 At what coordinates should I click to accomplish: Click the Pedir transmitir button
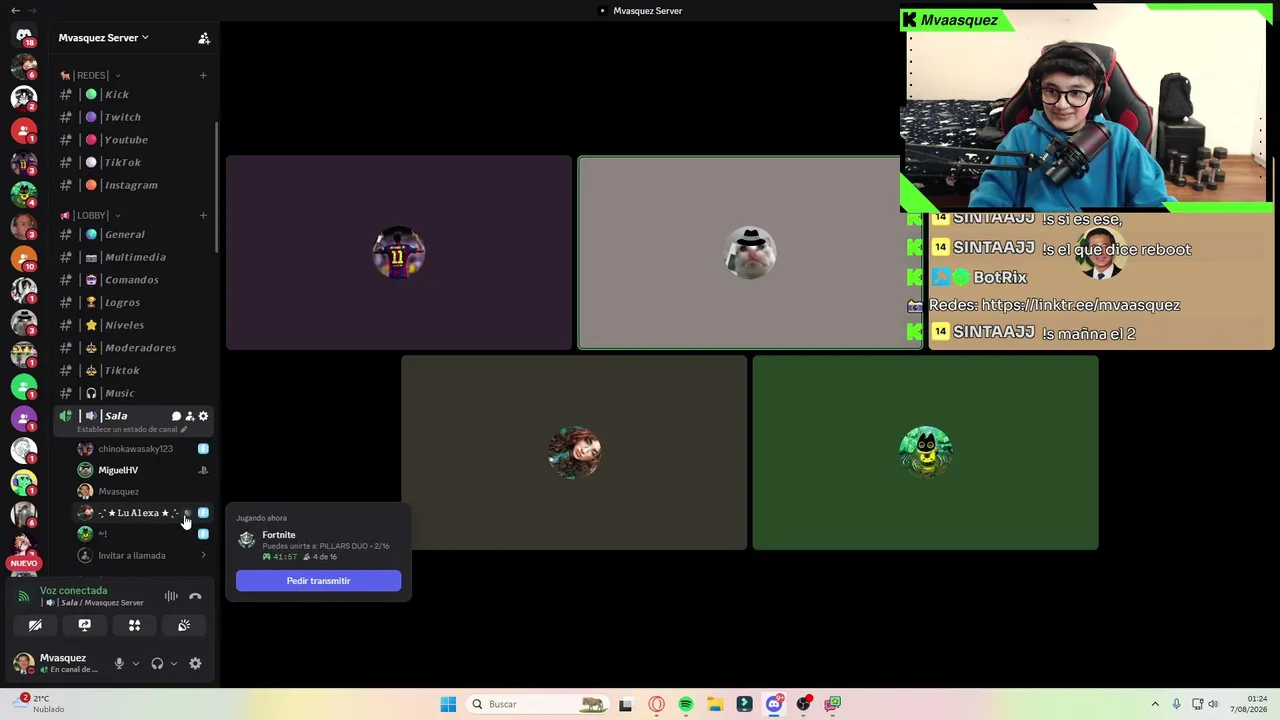coord(318,581)
